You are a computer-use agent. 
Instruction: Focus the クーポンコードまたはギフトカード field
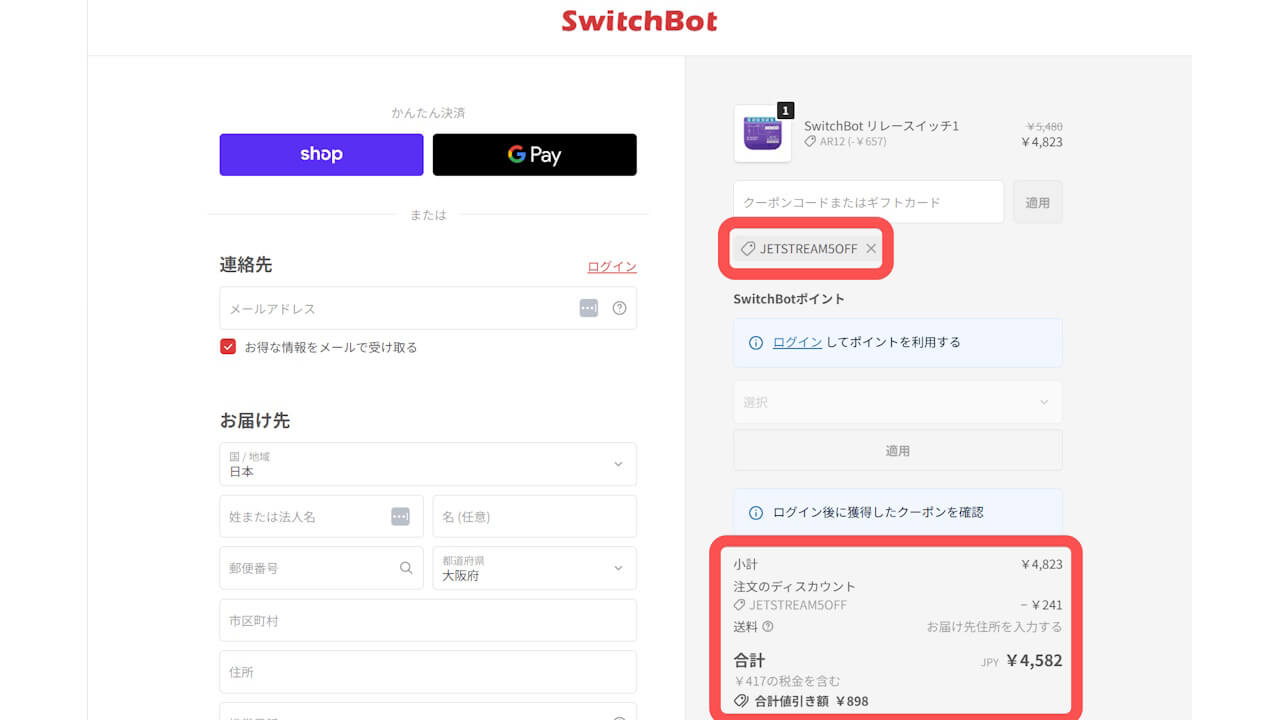pos(868,202)
